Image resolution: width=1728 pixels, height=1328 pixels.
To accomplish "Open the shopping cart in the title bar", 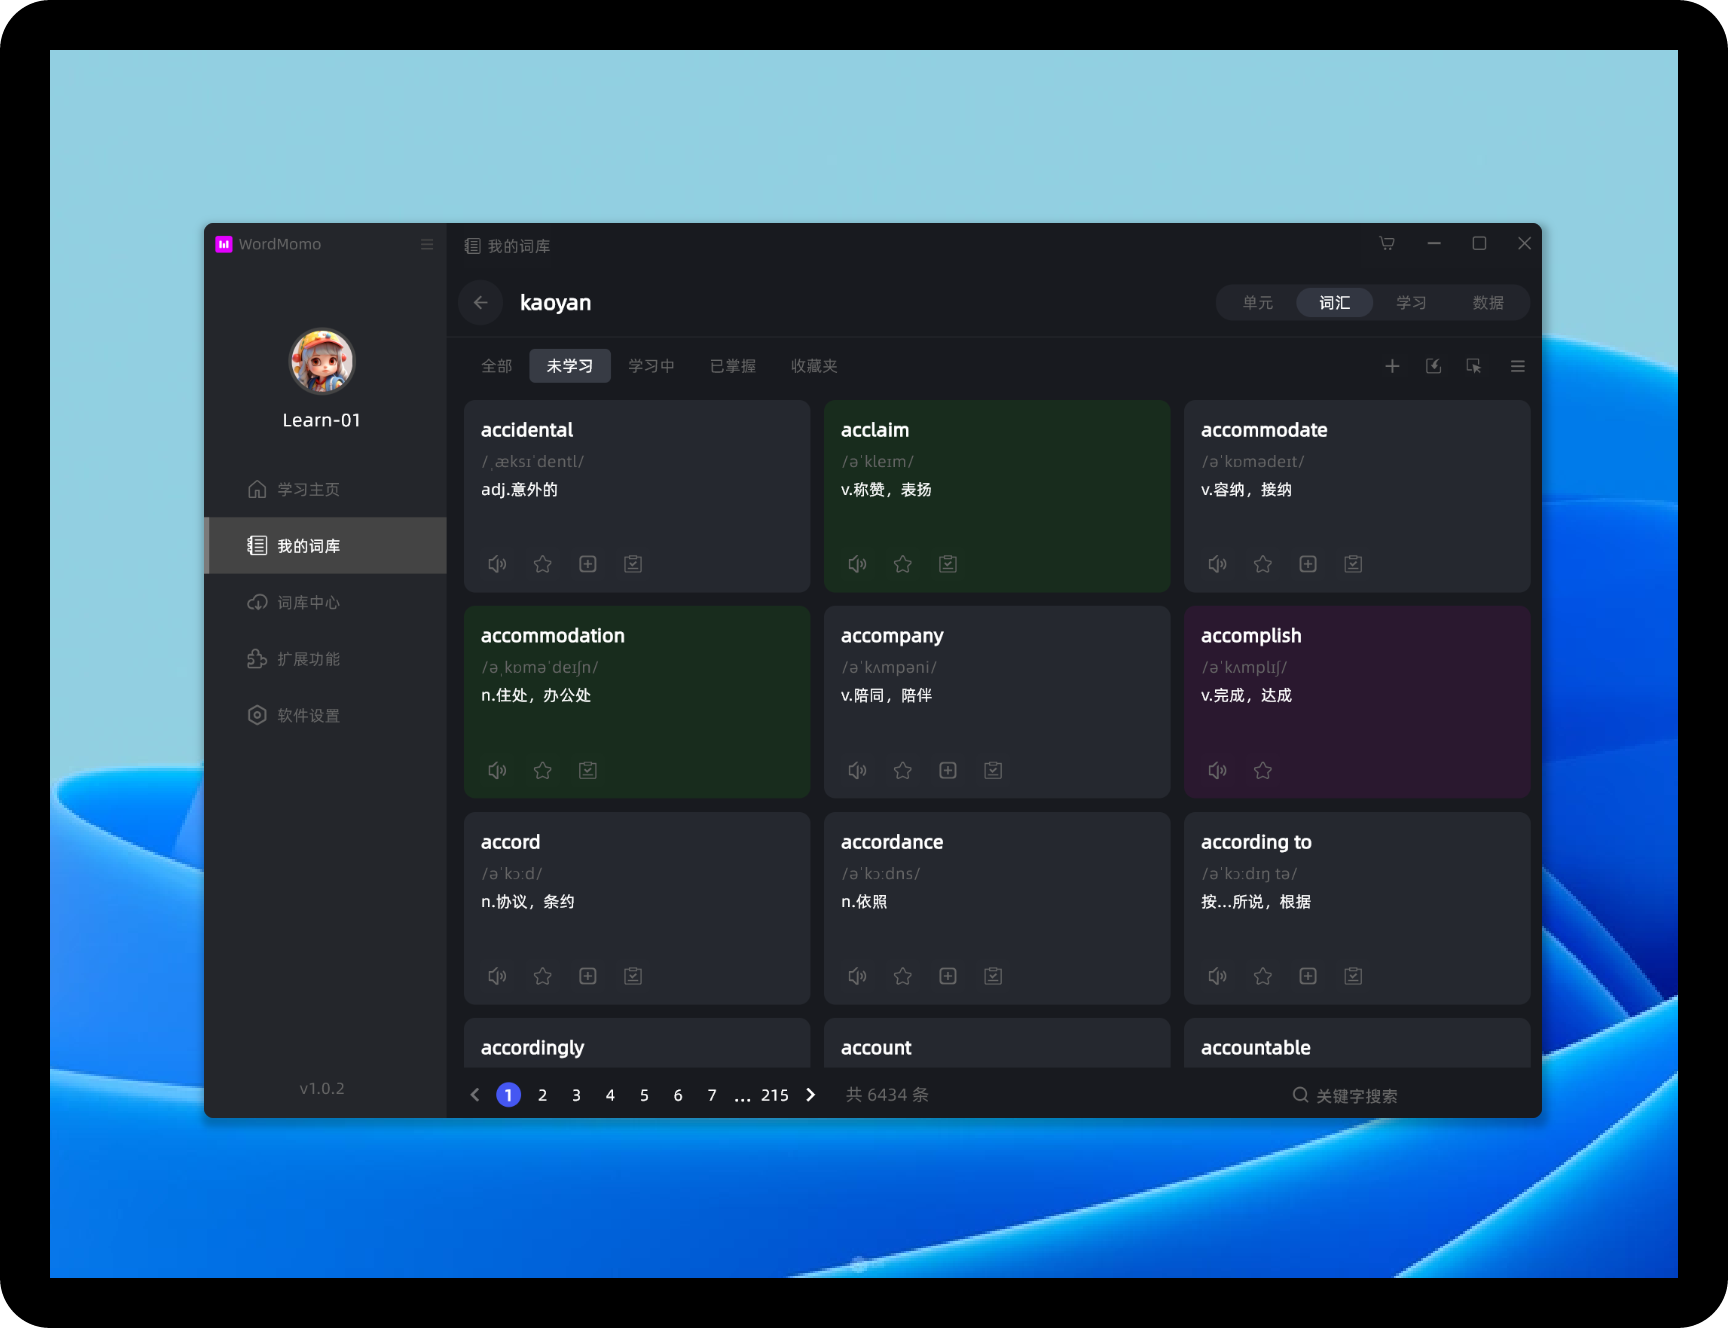I will [x=1387, y=243].
